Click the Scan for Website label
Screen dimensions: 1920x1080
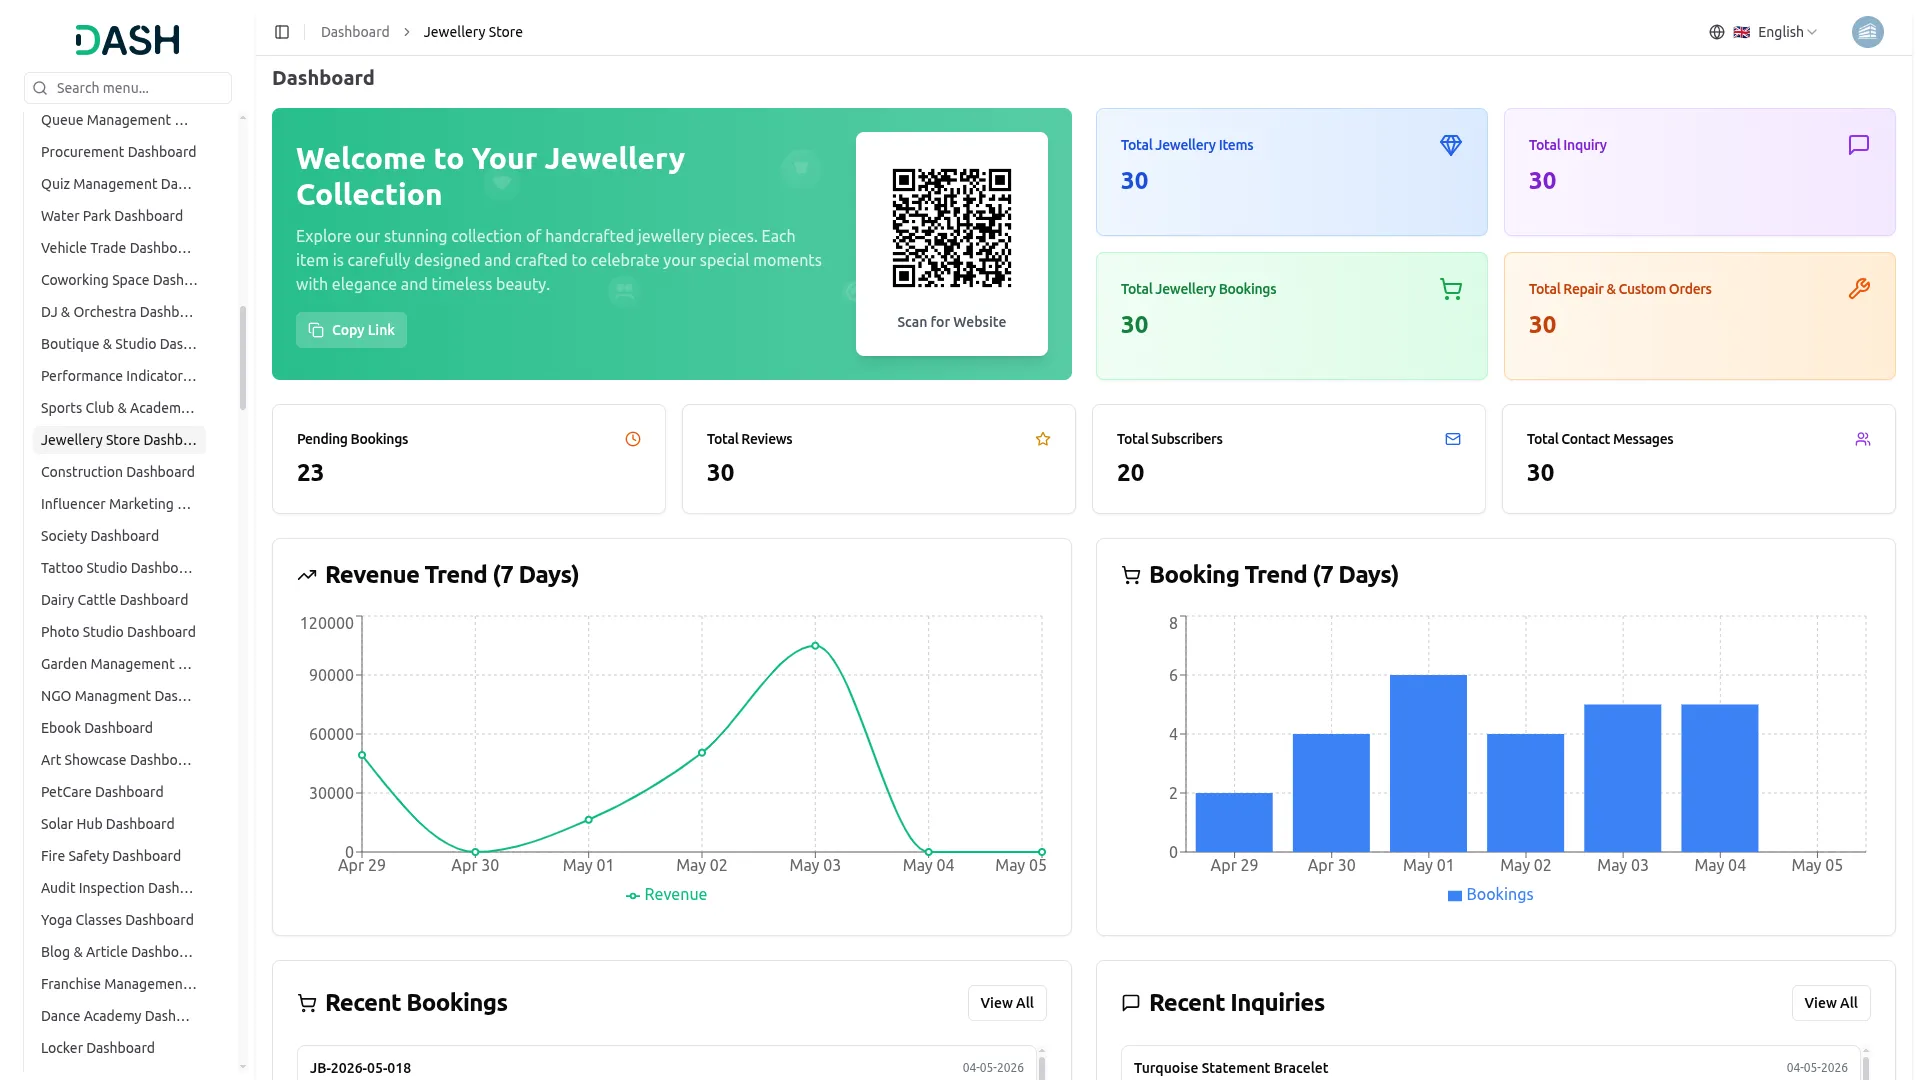(951, 322)
